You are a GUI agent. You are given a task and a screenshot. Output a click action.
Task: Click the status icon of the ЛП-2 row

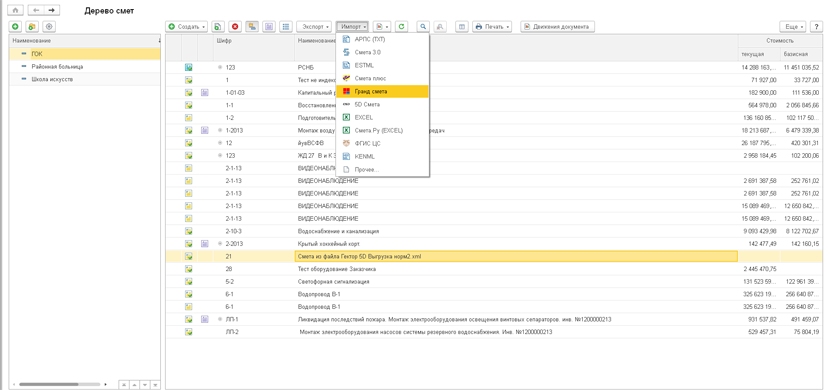pos(188,332)
